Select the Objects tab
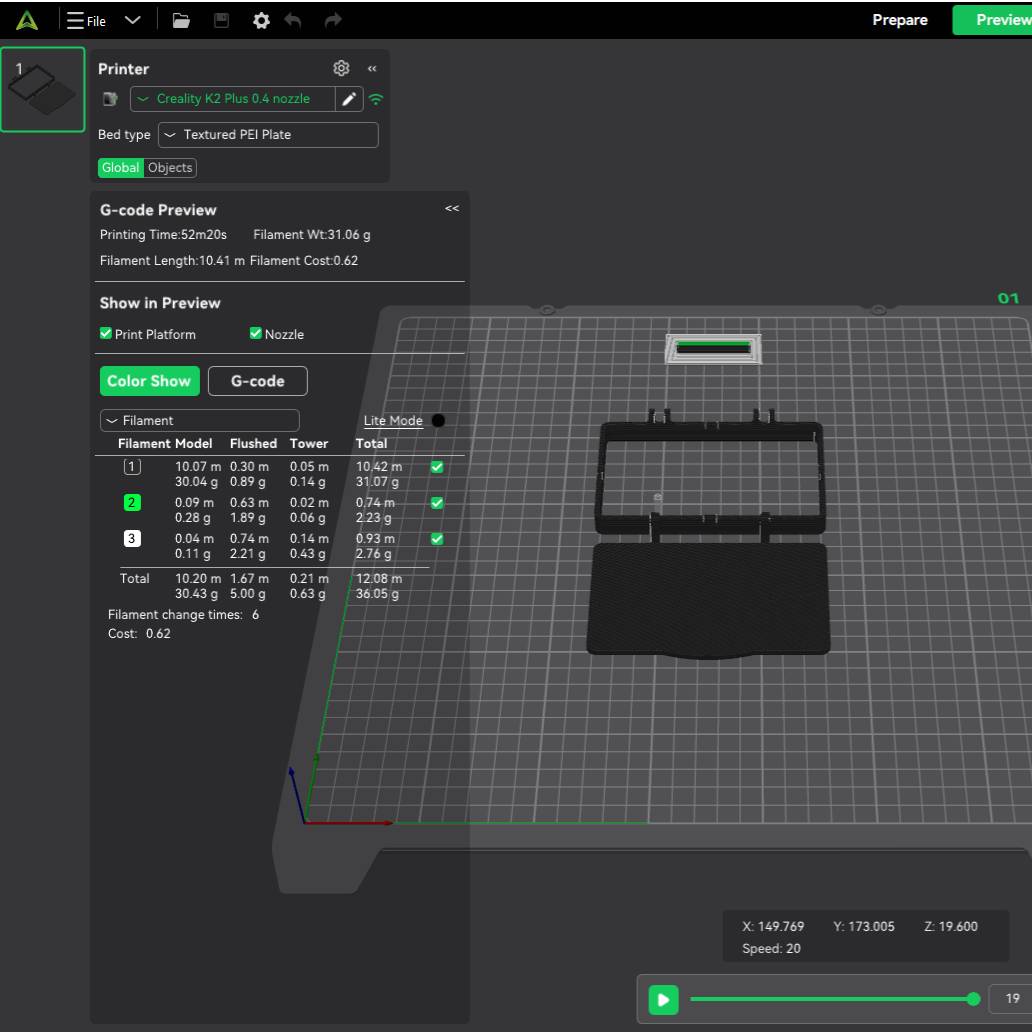This screenshot has height=1032, width=1032. [170, 168]
